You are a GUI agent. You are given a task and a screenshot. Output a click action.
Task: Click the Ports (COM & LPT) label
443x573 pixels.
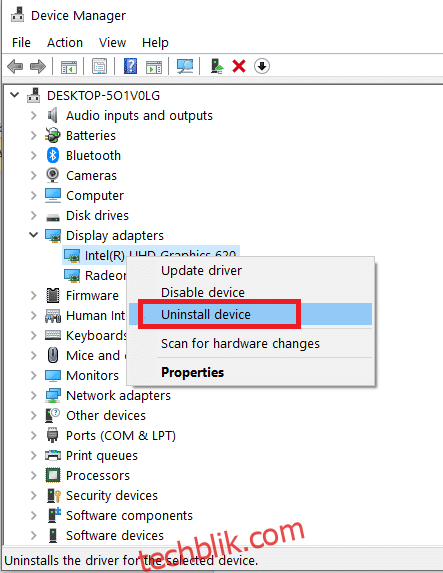121,436
